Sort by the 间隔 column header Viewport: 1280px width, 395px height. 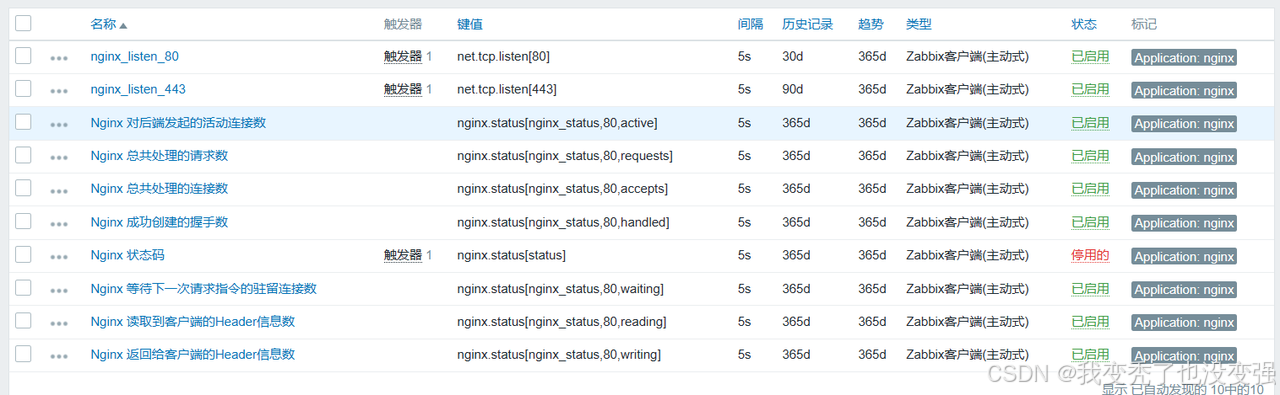coord(750,24)
